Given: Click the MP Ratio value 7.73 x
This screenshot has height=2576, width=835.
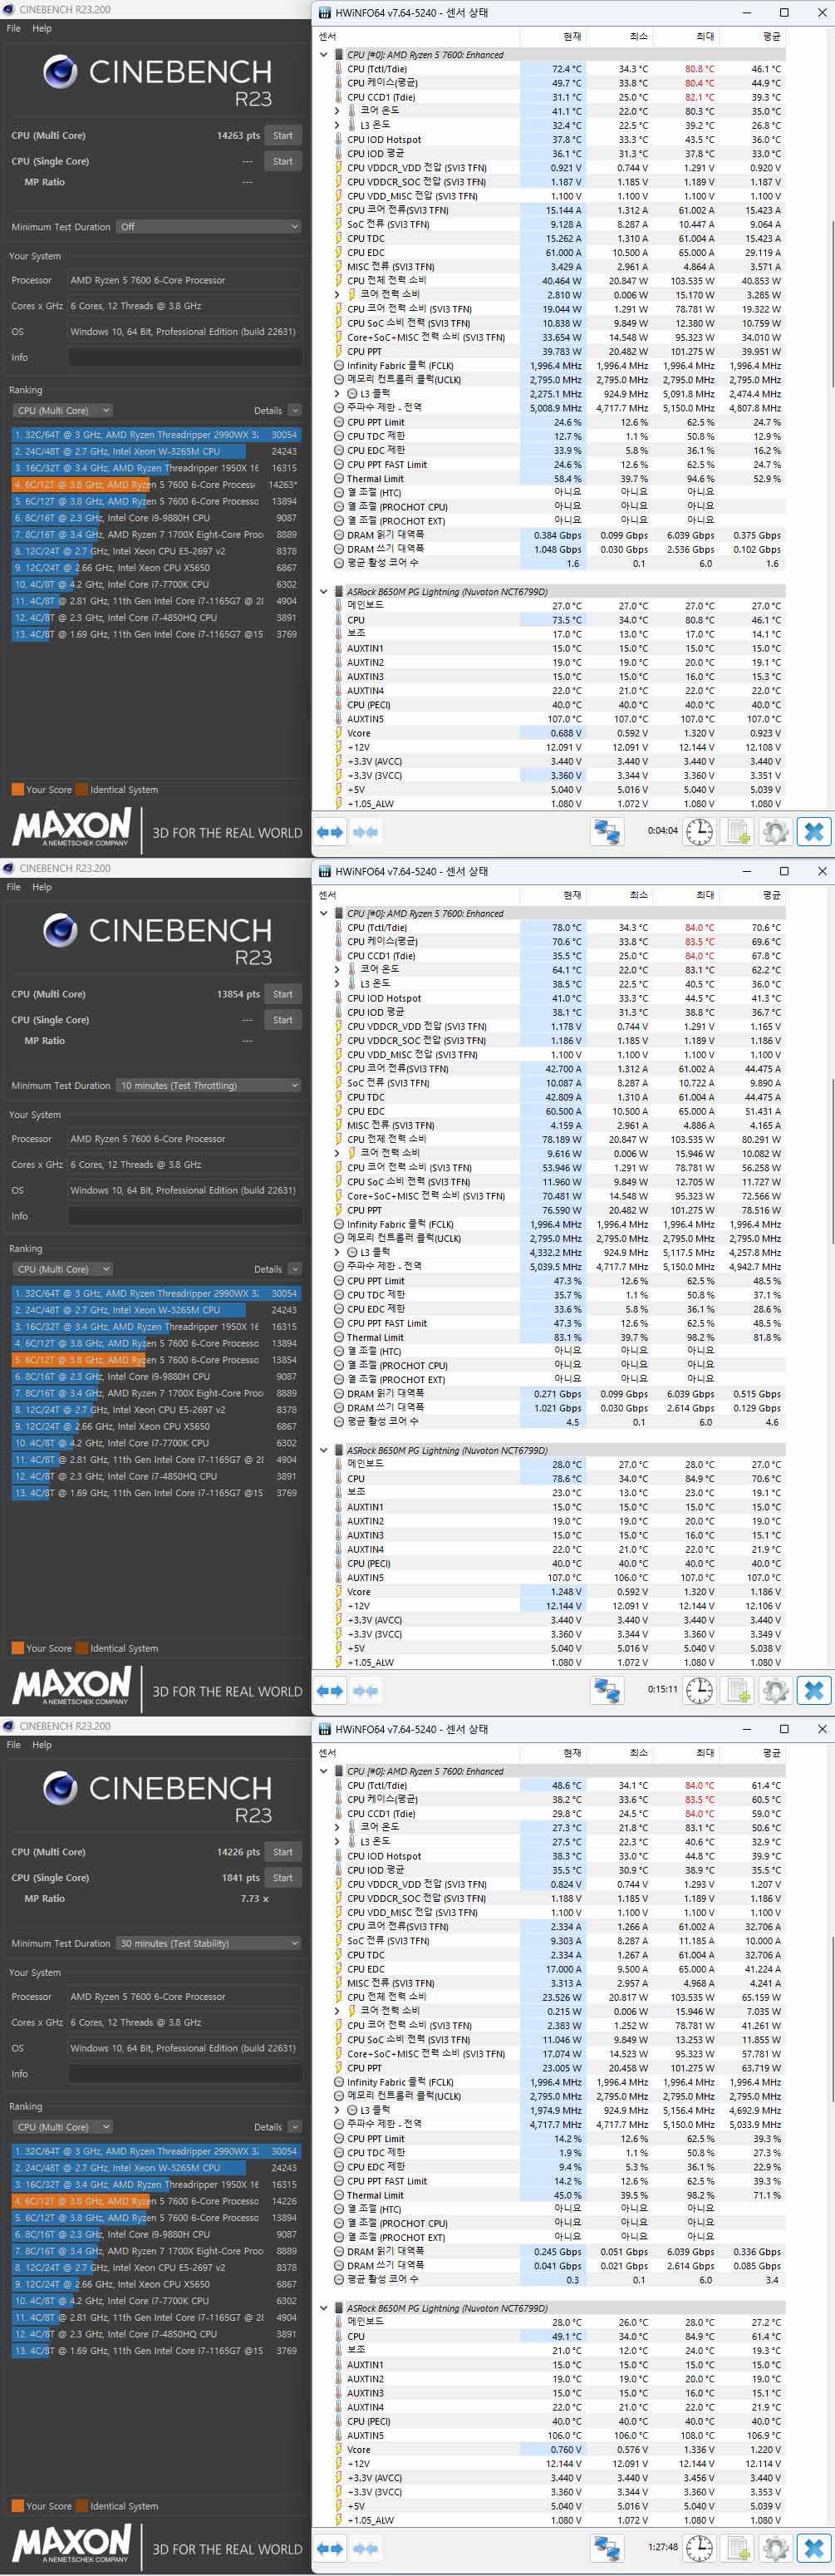Looking at the screenshot, I should (254, 1898).
